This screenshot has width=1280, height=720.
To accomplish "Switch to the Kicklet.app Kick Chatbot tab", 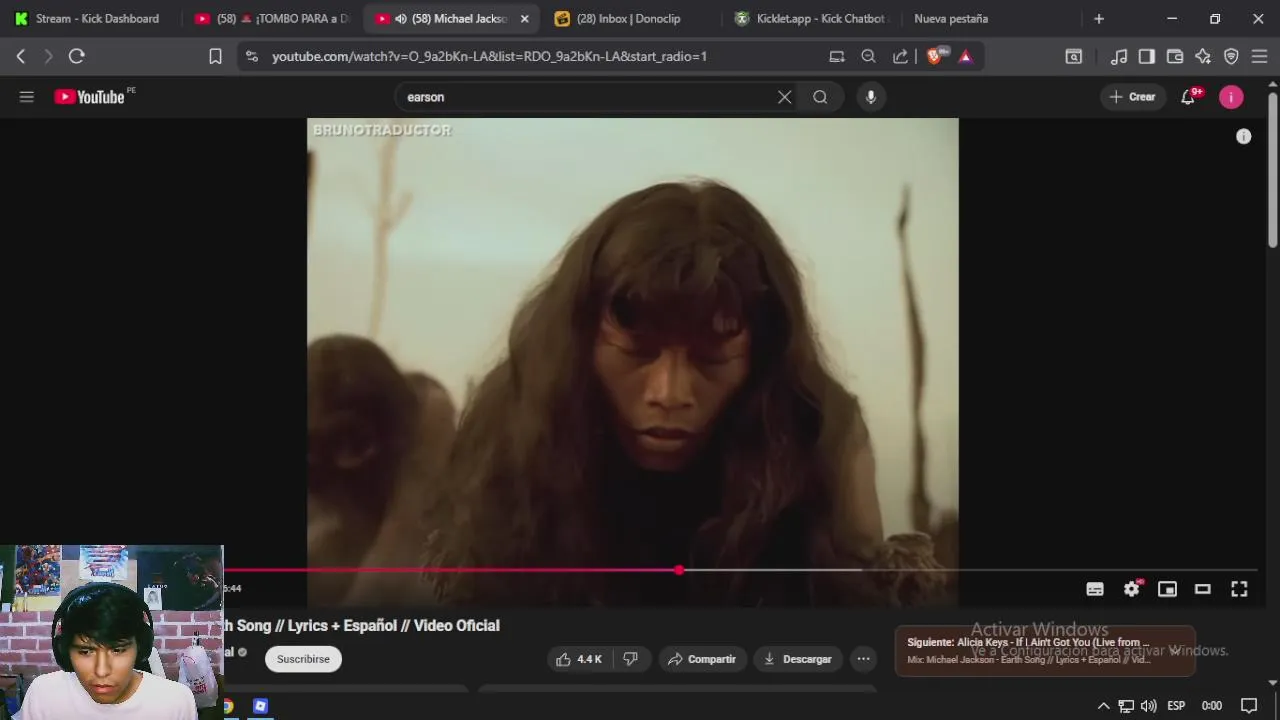I will (810, 18).
